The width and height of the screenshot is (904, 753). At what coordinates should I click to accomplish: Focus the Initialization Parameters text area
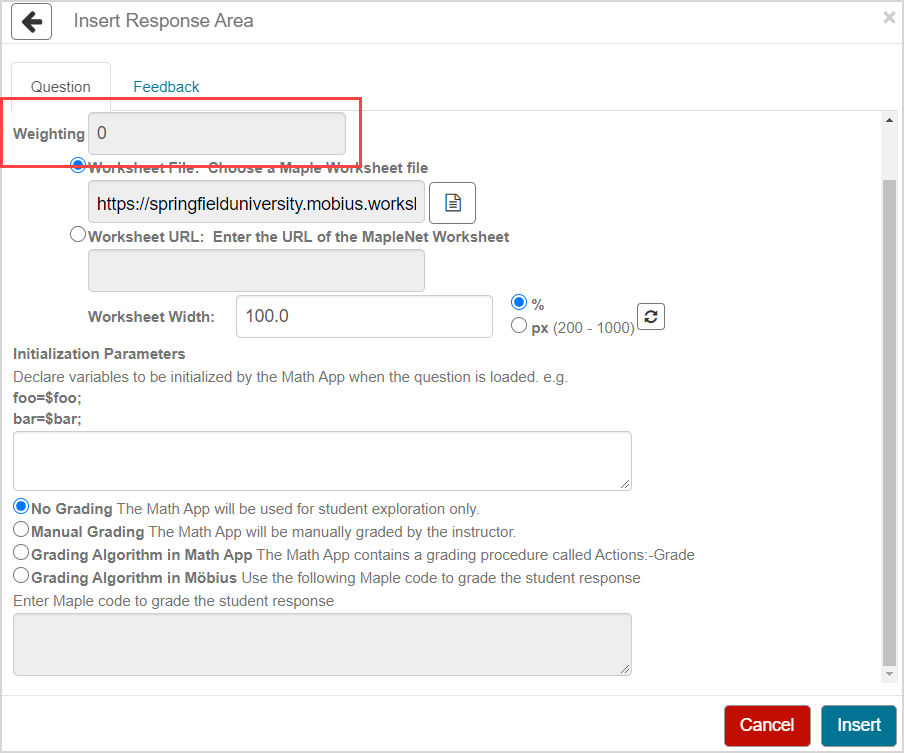322,461
